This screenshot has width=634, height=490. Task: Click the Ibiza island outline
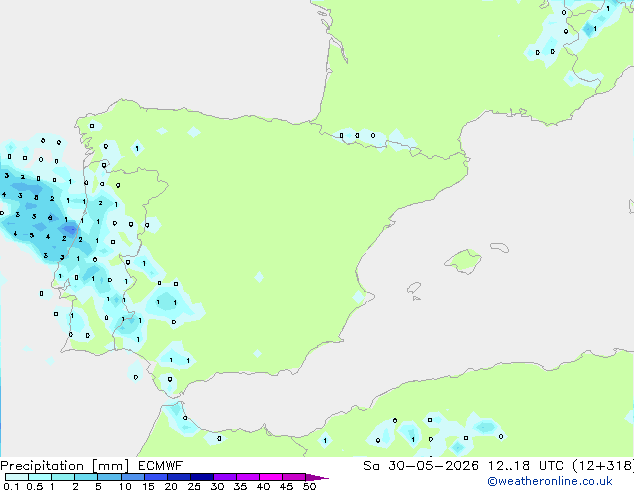pyautogui.click(x=414, y=288)
